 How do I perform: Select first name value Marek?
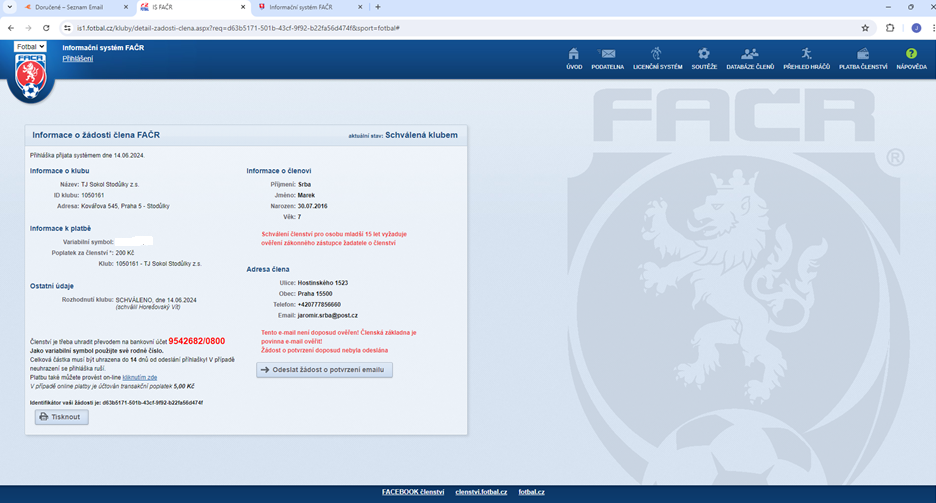click(x=306, y=196)
